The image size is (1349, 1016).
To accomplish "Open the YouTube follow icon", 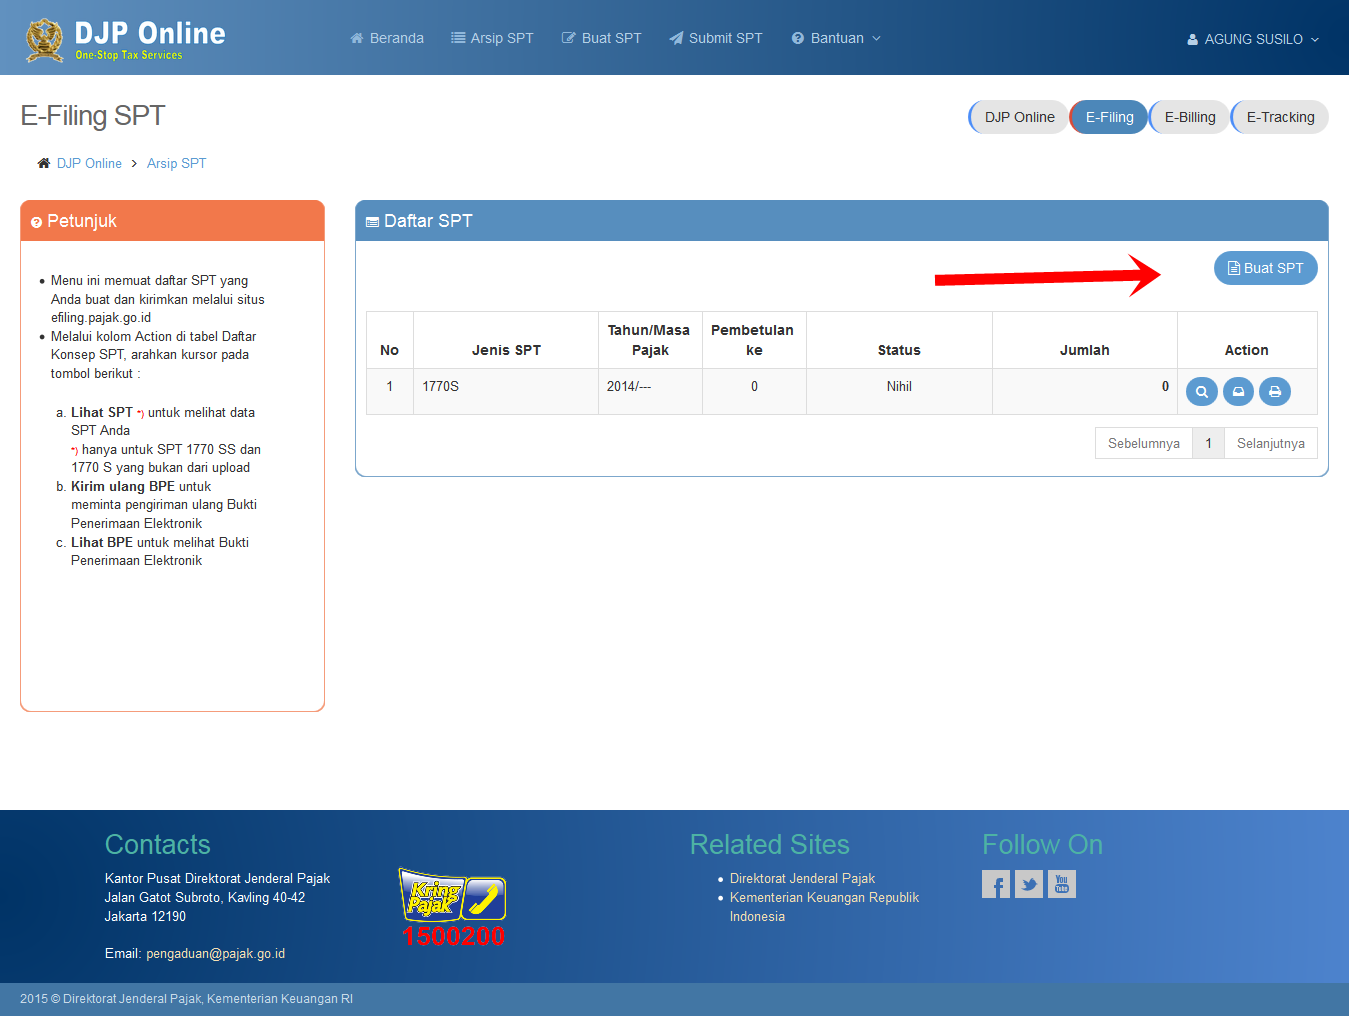I will 1062,884.
